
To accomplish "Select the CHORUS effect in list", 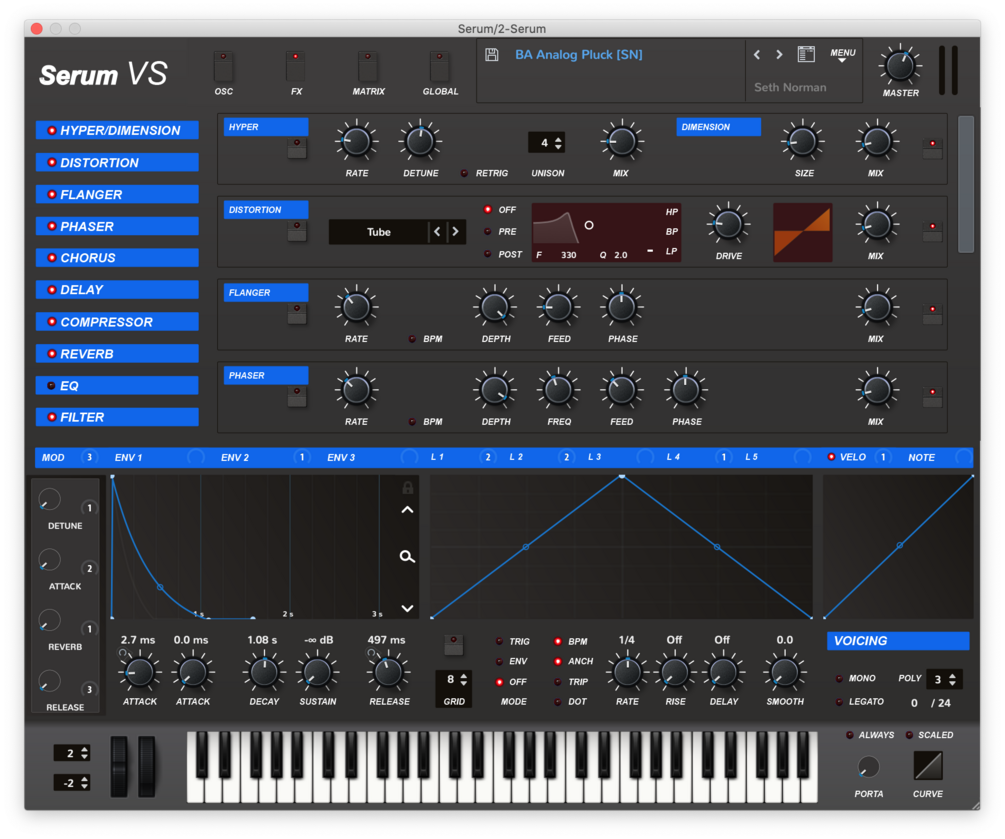I will click(117, 258).
